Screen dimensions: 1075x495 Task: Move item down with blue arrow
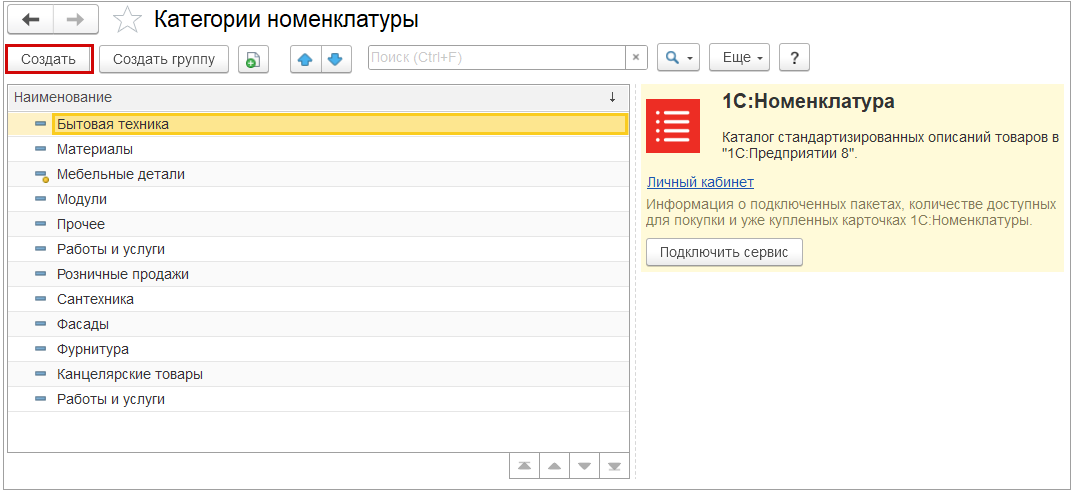(x=334, y=59)
